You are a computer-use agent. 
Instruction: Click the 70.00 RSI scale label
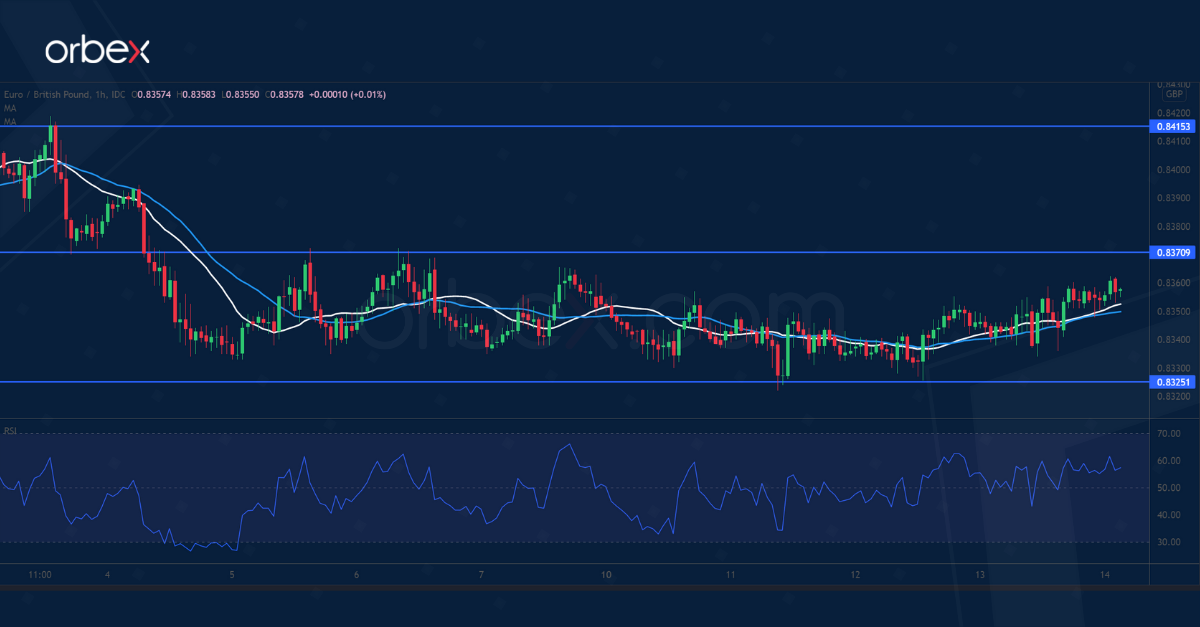coord(1168,434)
